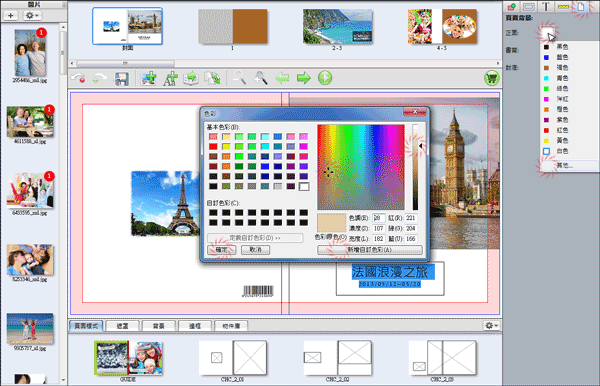Go to next page with green right arrow
Viewport: 600px width, 386px height.
[x=304, y=78]
